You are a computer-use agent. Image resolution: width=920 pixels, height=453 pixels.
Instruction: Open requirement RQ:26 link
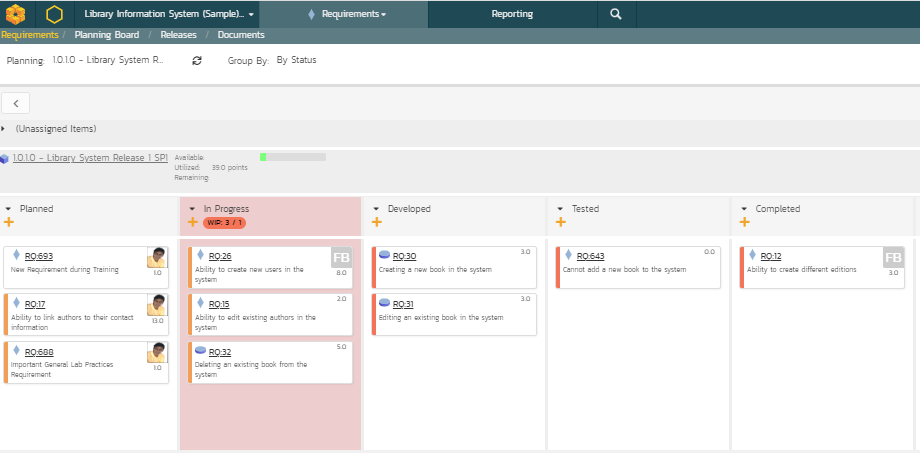coord(219,256)
